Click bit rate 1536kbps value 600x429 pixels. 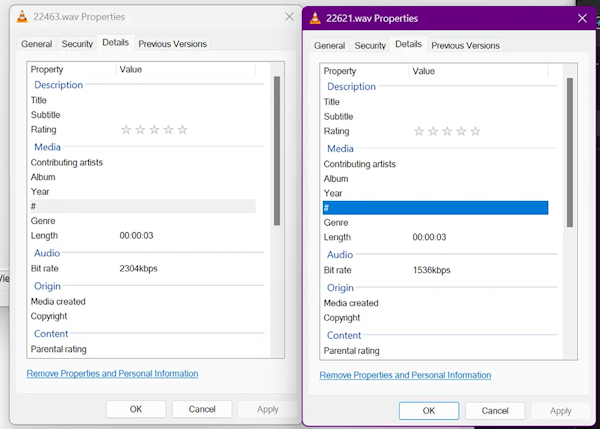(x=432, y=270)
